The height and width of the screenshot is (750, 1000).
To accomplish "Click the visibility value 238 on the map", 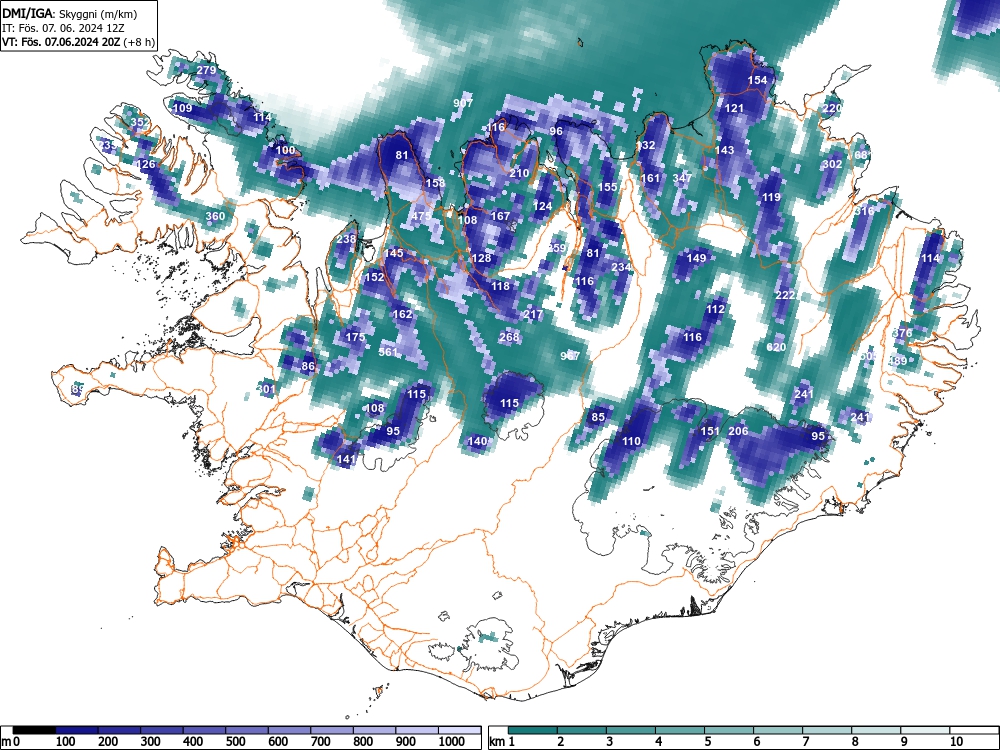I will [x=346, y=239].
